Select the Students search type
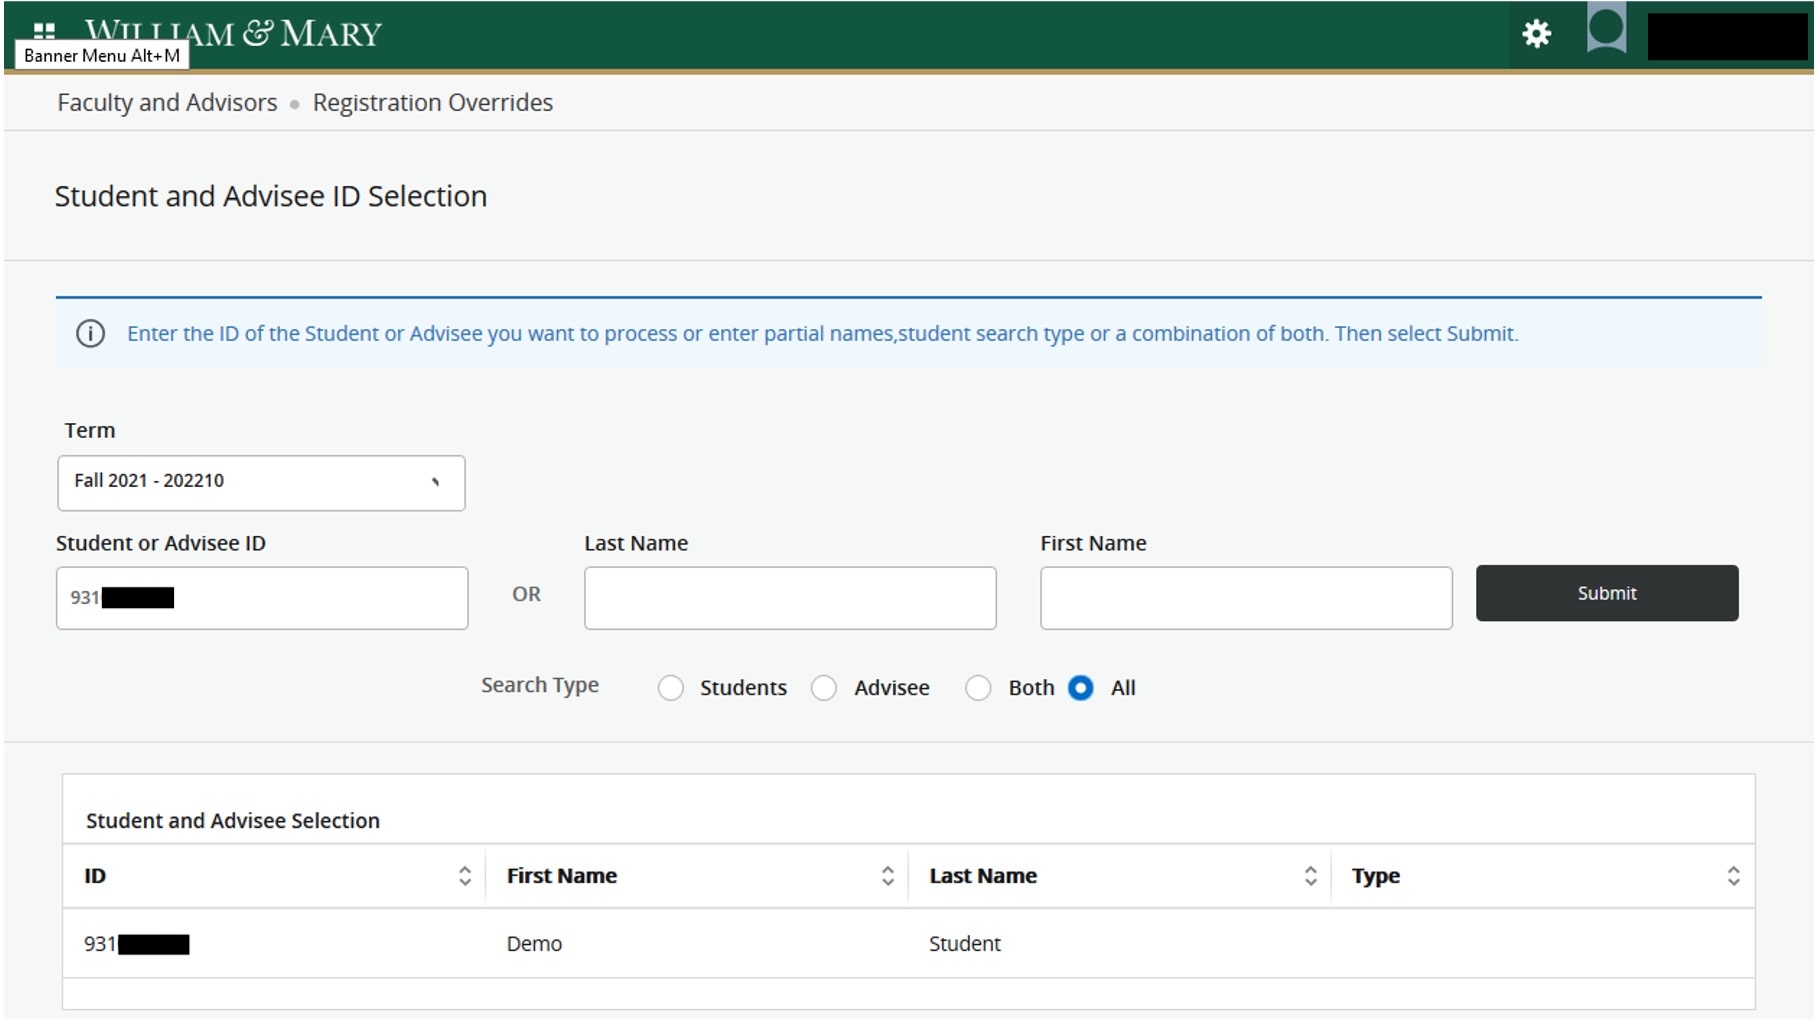This screenshot has height=1026, width=1815. pos(671,688)
